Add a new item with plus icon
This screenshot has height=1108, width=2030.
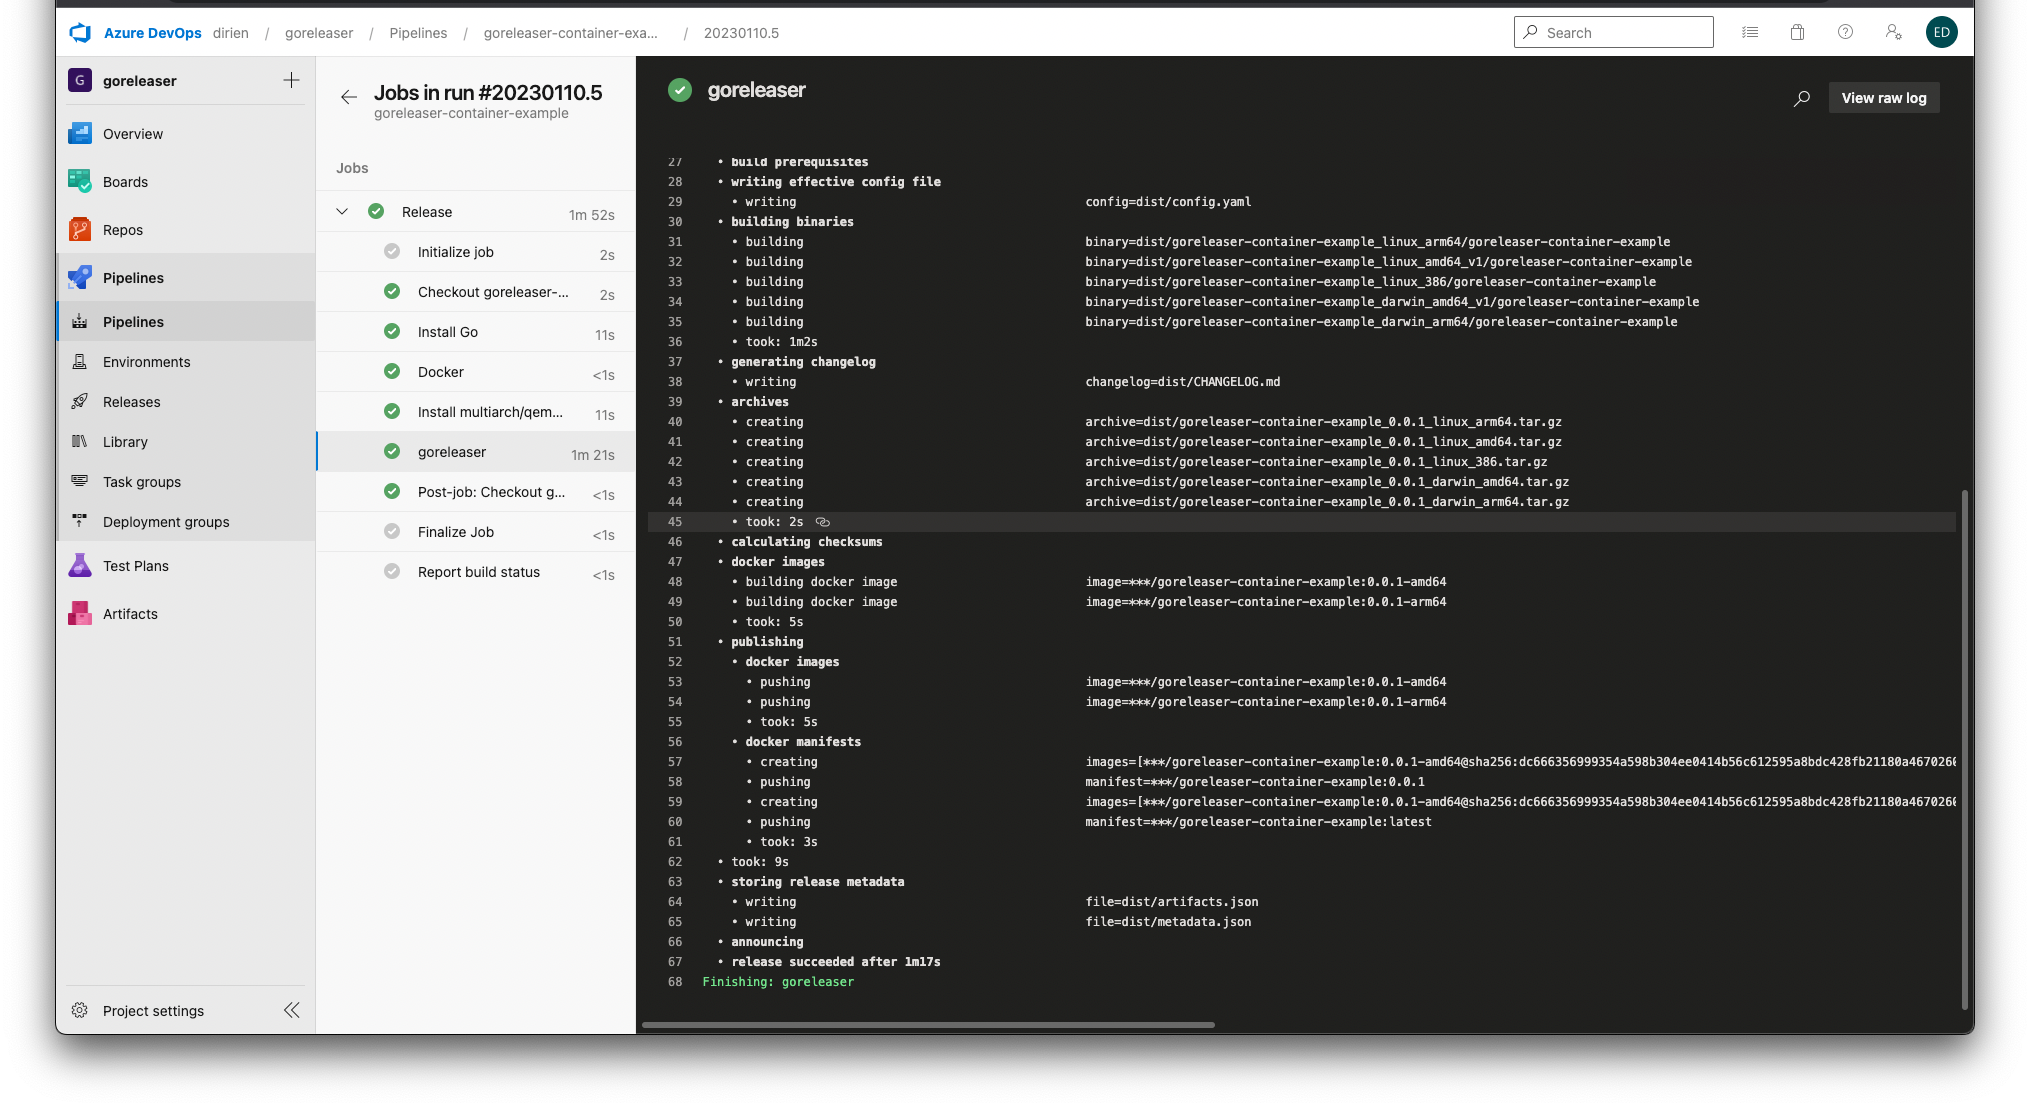click(291, 80)
